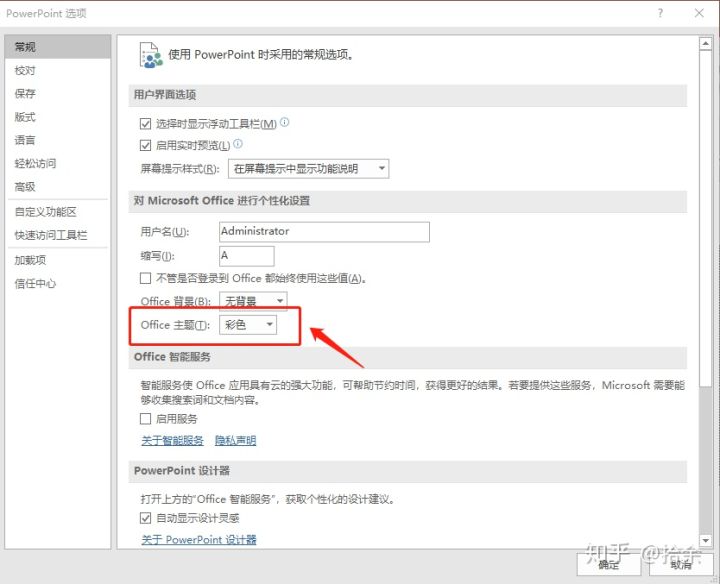
Task: Open the 保存 category
Action: pos(58,94)
